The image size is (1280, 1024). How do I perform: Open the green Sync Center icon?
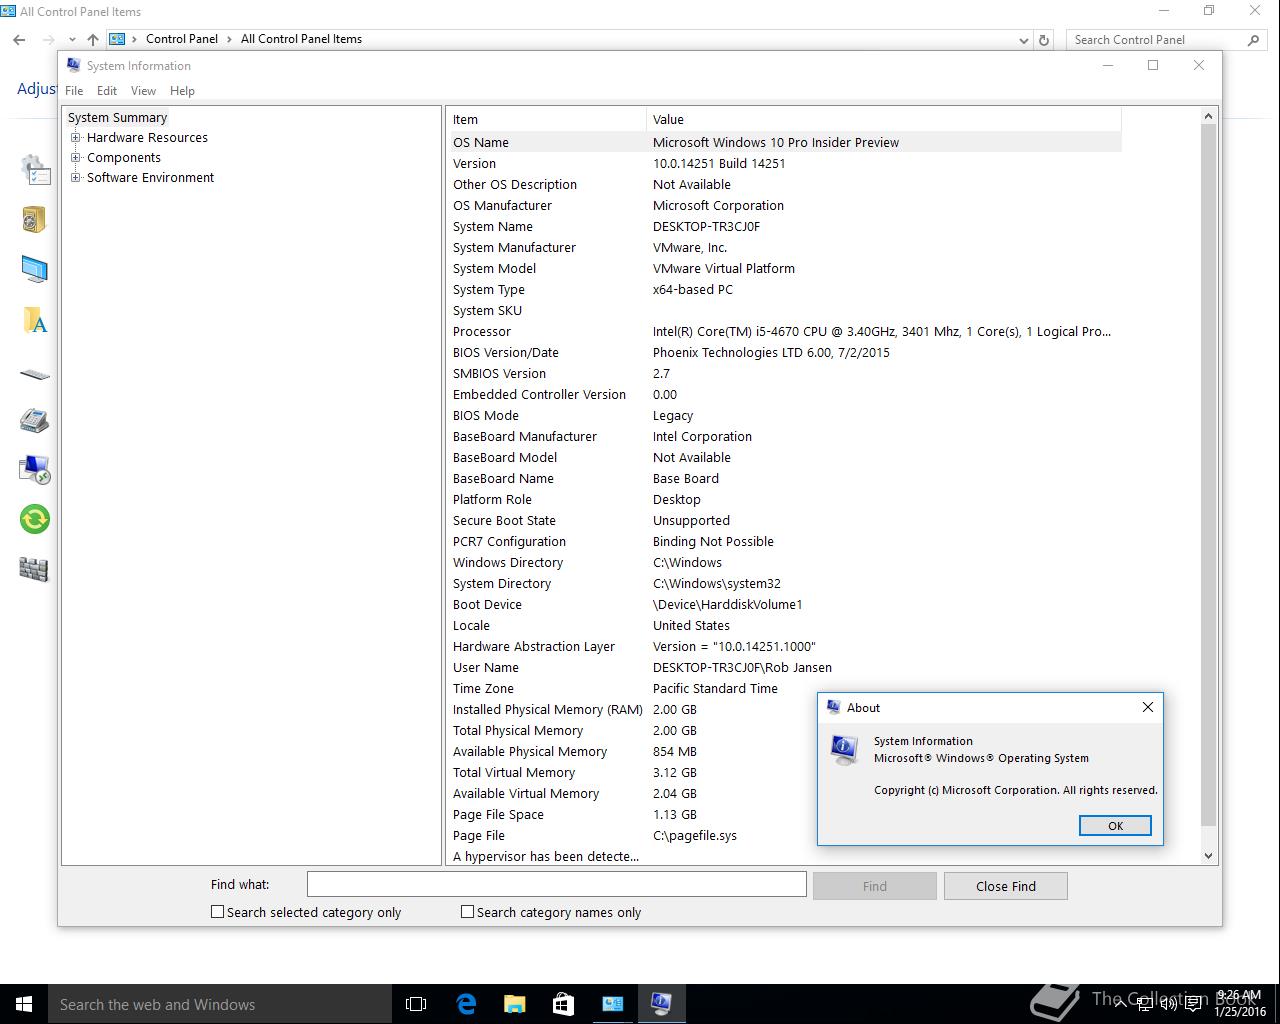click(34, 519)
